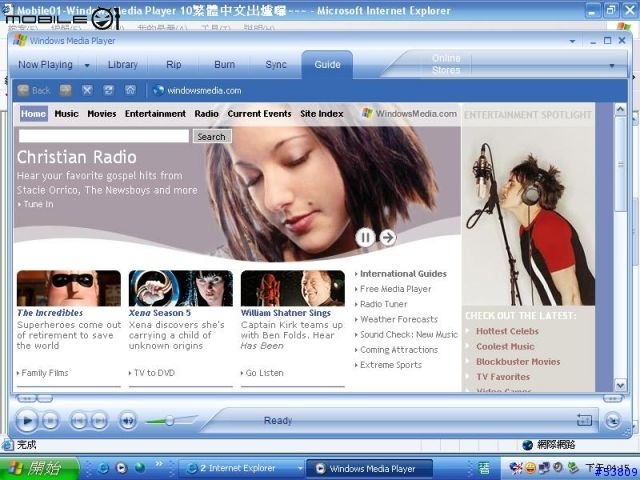
Task: Open the William Shatner Sings thumbnail
Action: click(x=293, y=288)
